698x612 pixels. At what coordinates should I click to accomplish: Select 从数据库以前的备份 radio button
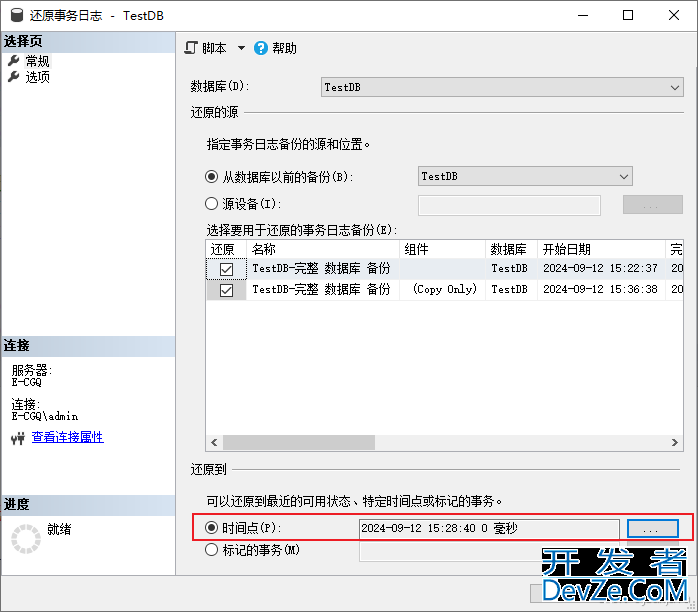(211, 177)
